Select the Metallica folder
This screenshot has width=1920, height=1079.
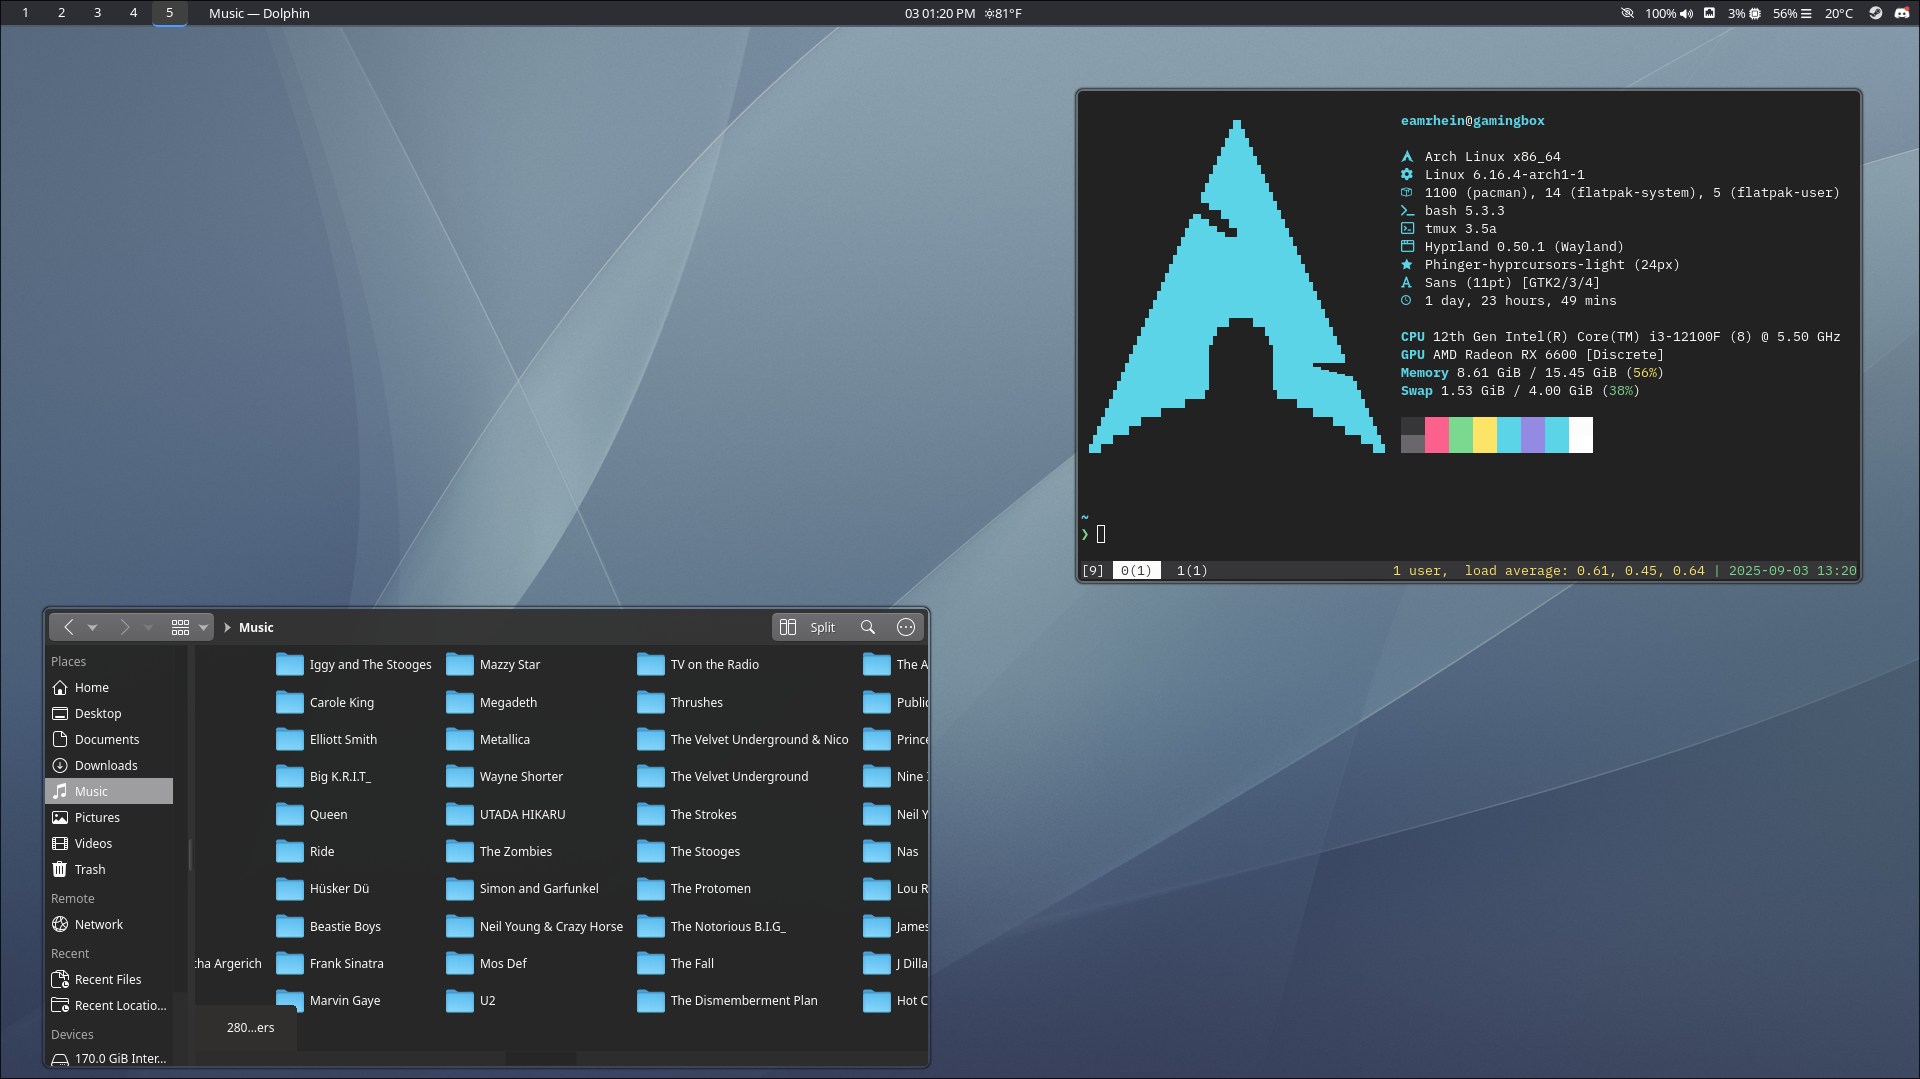(x=504, y=740)
